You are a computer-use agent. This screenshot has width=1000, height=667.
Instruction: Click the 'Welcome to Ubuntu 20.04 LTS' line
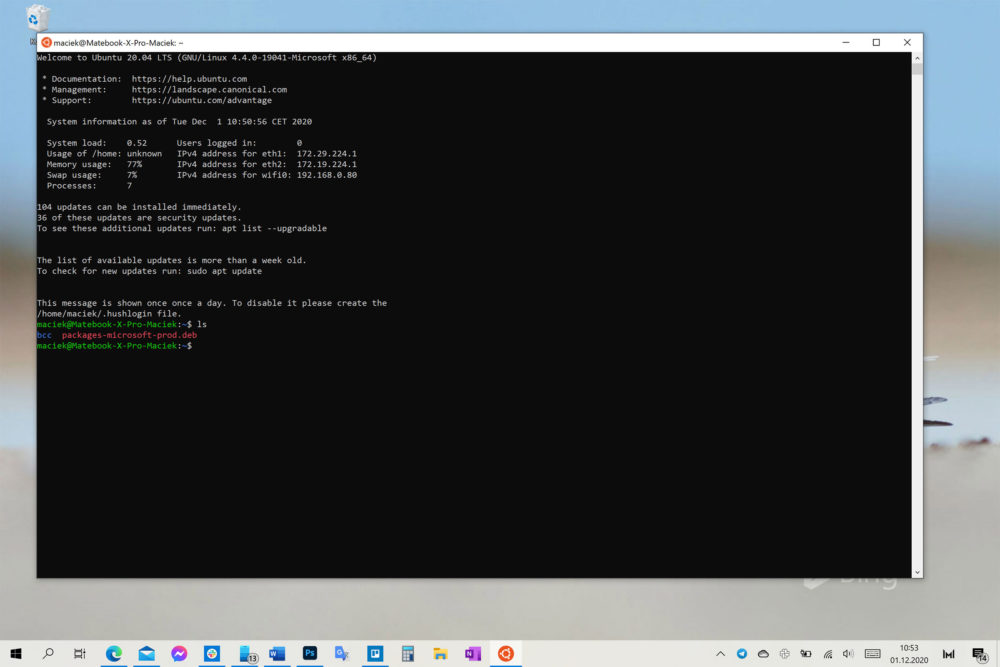207,58
